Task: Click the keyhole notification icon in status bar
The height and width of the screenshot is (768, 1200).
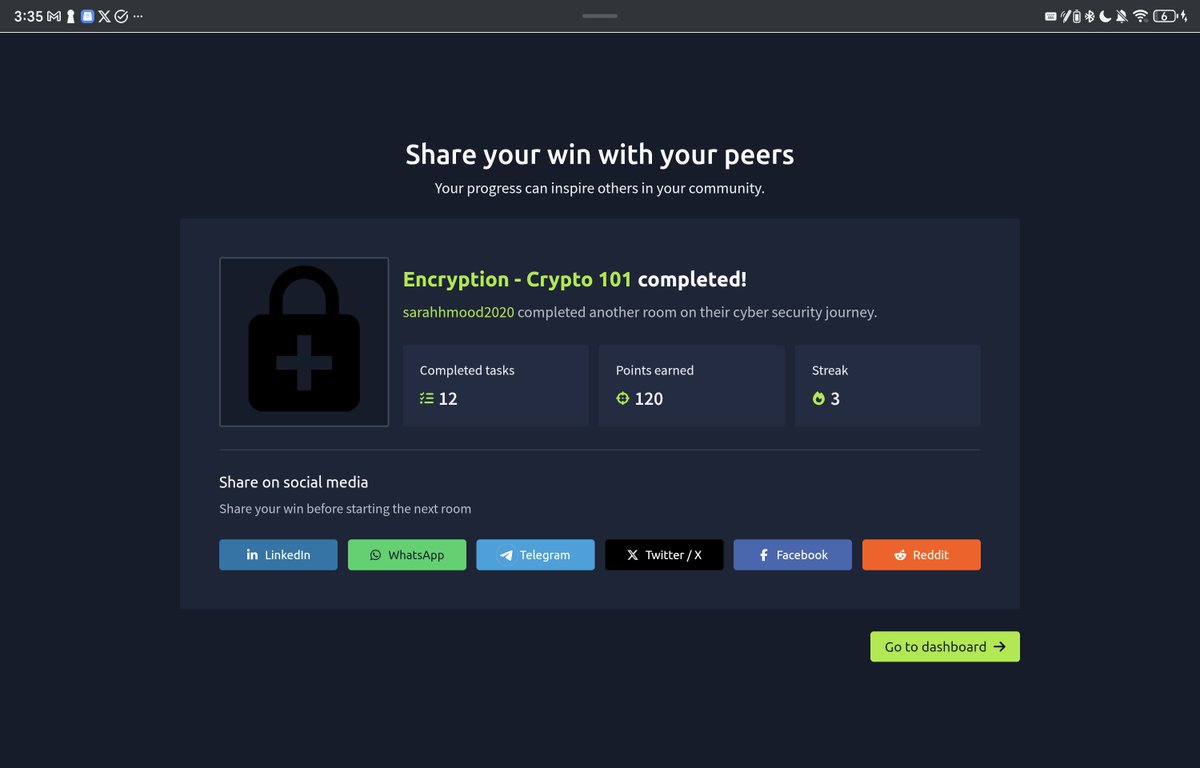Action: click(71, 16)
